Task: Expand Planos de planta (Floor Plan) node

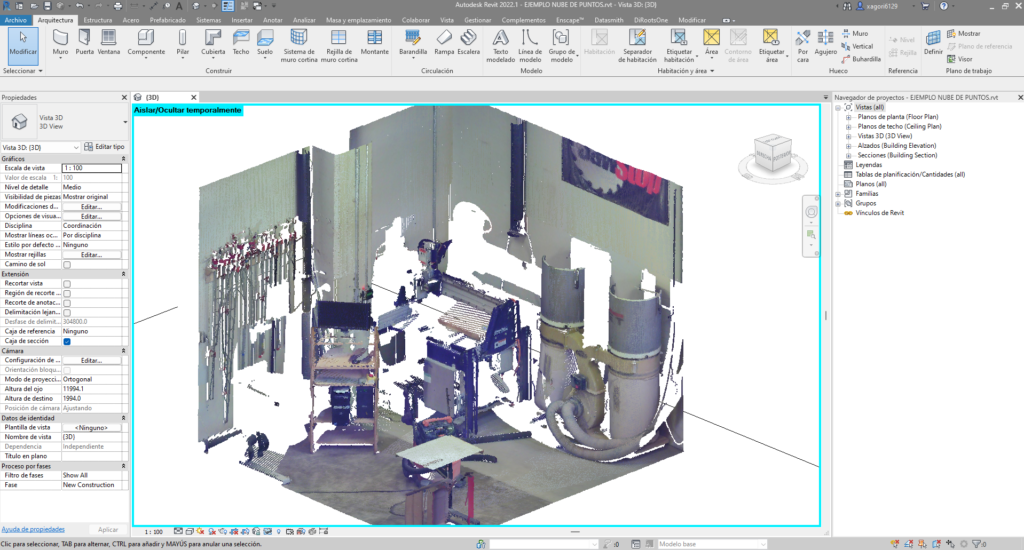Action: pyautogui.click(x=849, y=117)
